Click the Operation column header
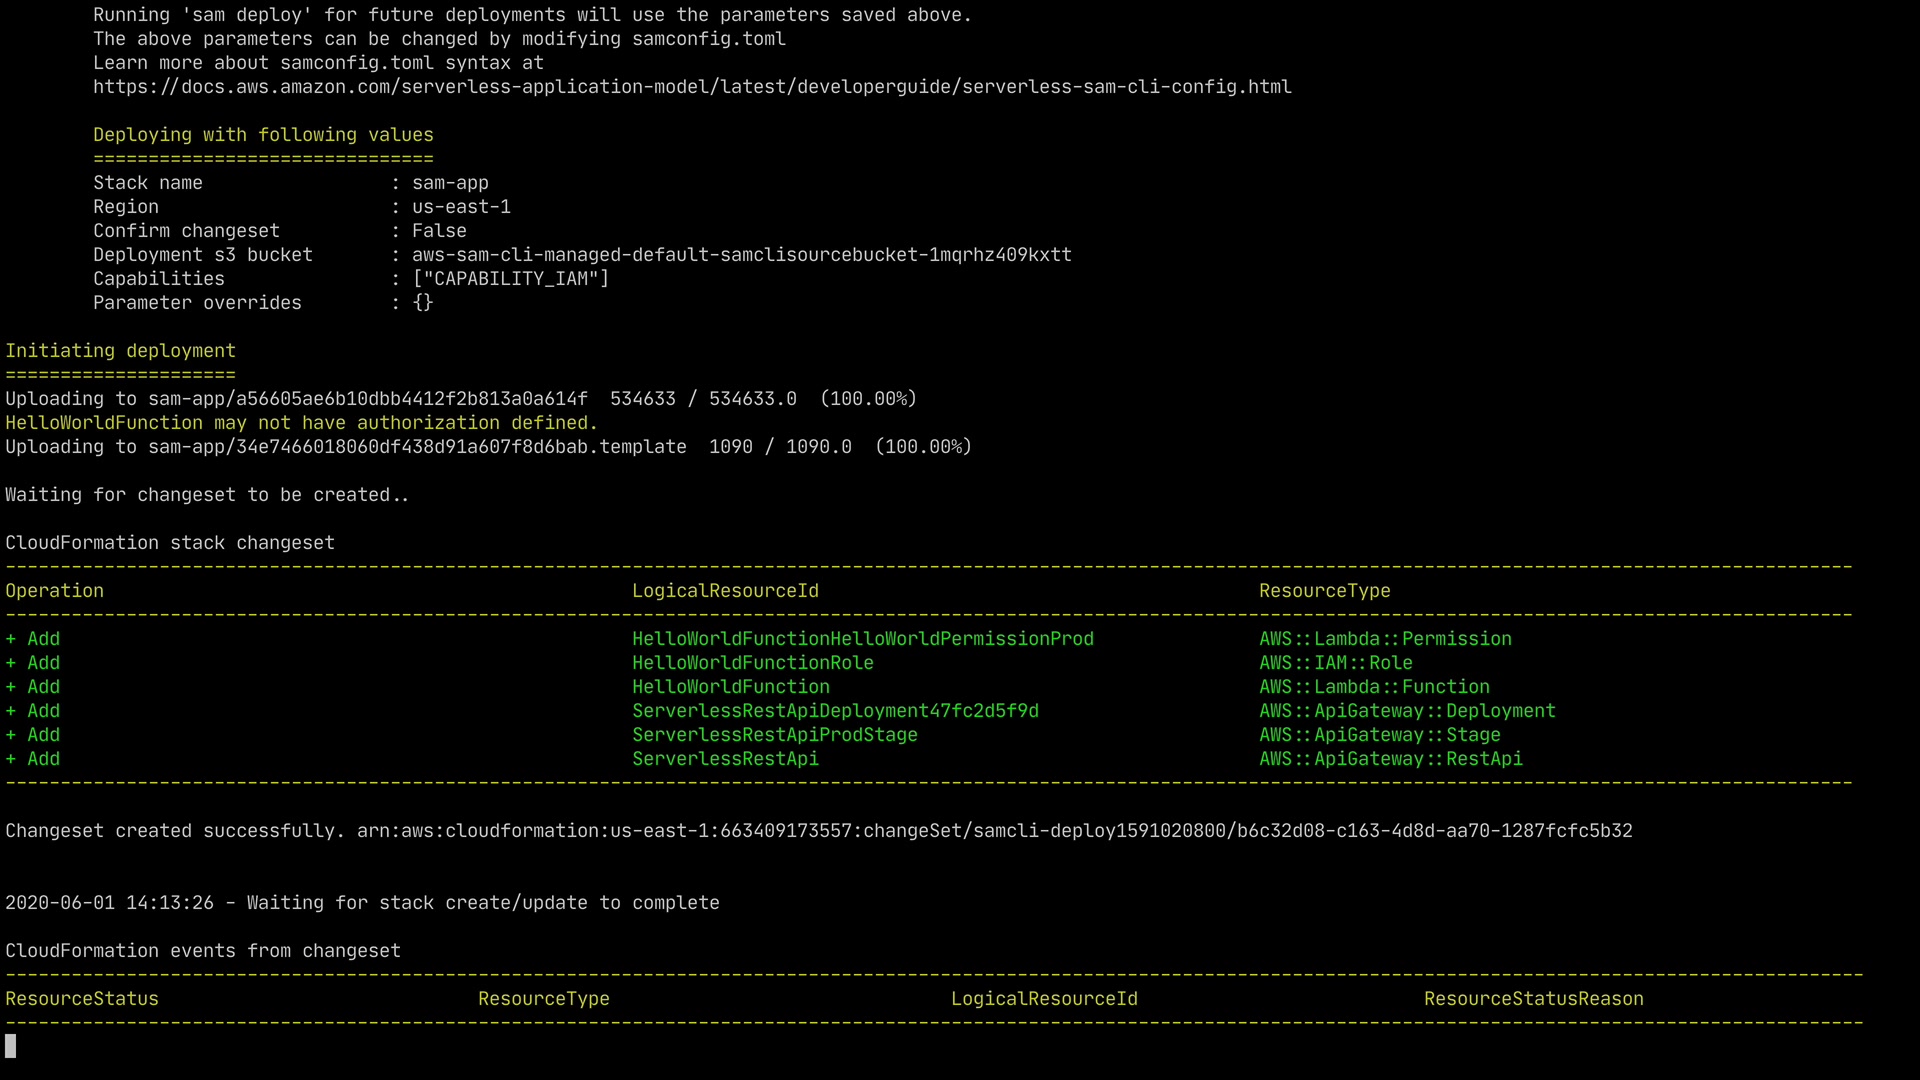This screenshot has width=1920, height=1080. [54, 591]
